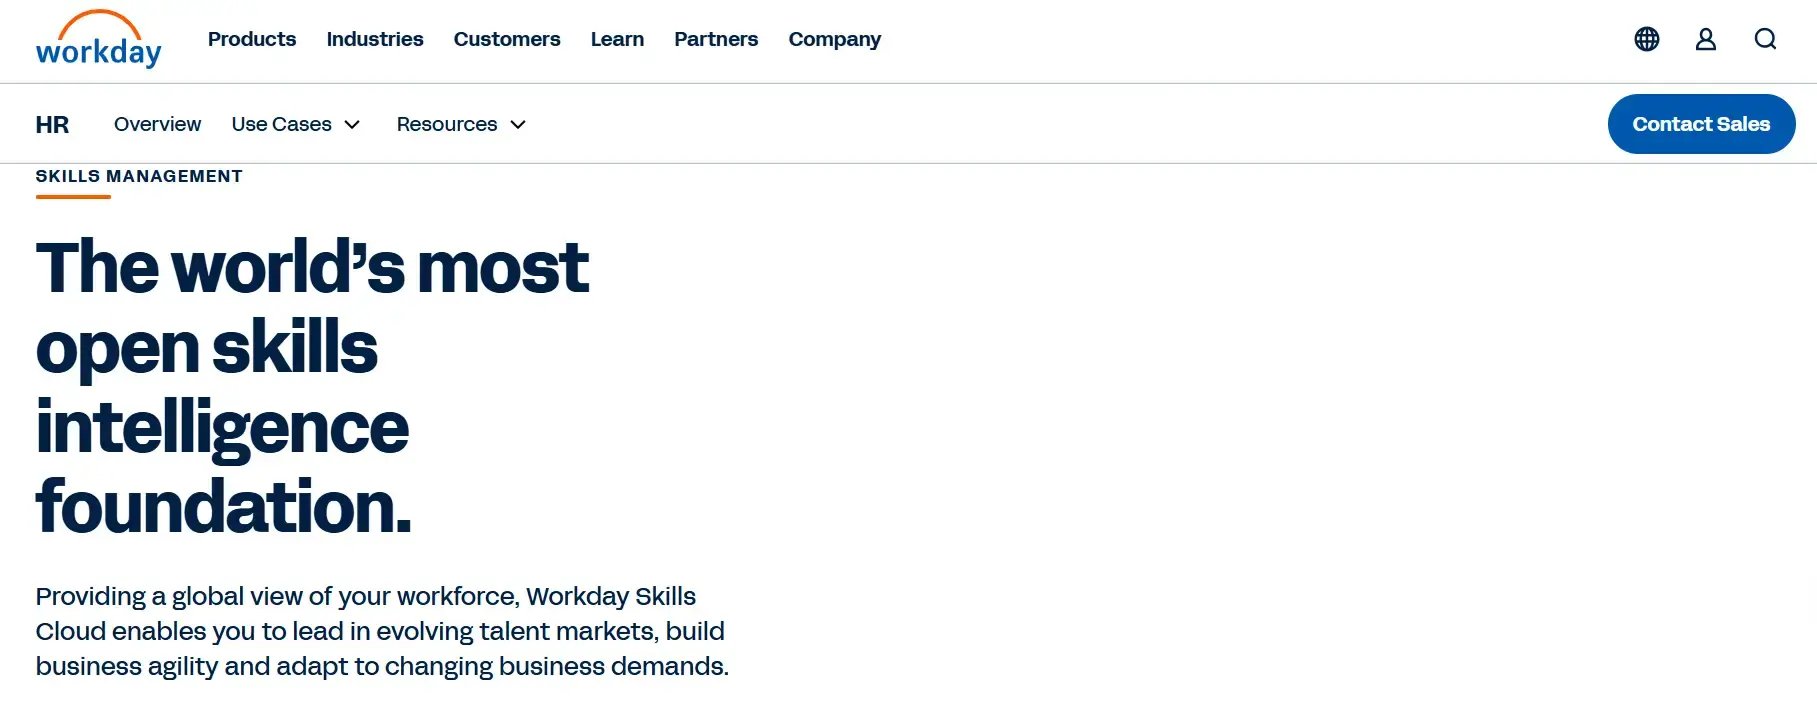The image size is (1817, 712).
Task: Open the Products menu
Action: 251,39
